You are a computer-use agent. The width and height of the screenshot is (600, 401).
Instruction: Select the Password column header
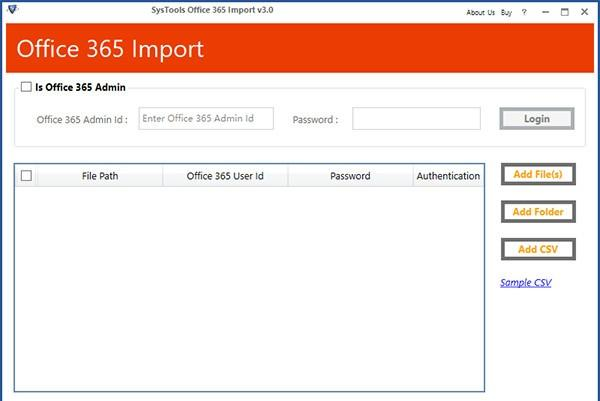coord(350,176)
